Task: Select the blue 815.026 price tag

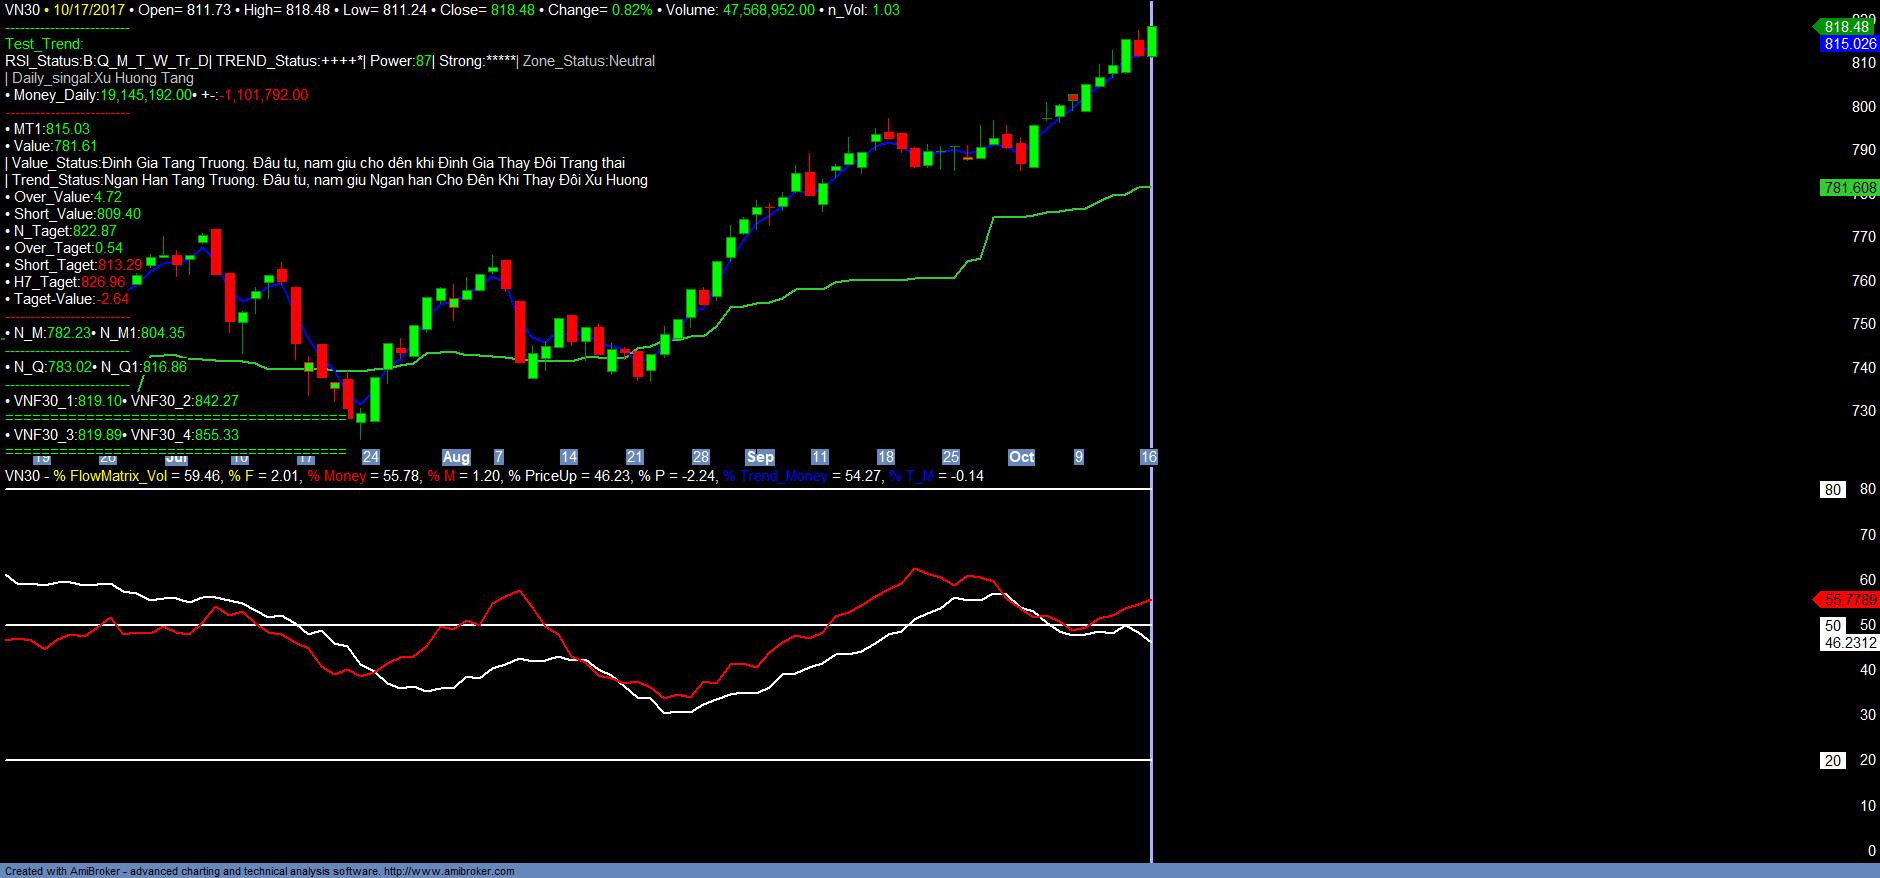Action: (1849, 44)
